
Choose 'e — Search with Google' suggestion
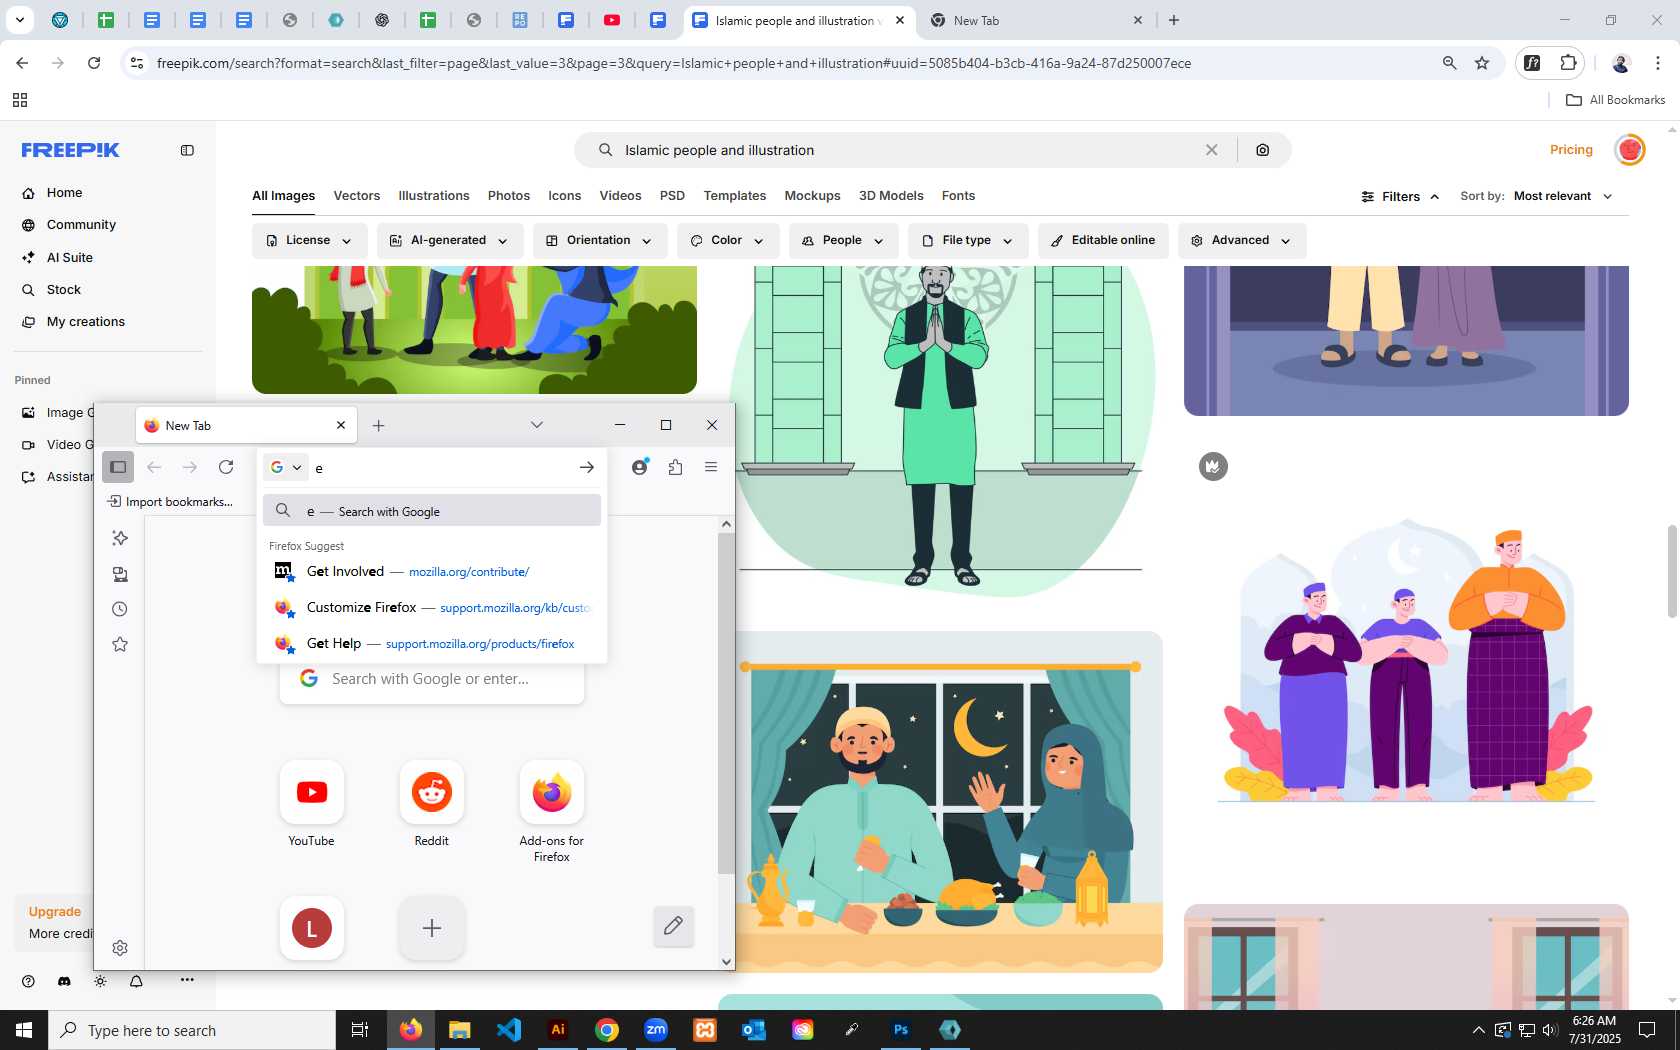coord(432,511)
